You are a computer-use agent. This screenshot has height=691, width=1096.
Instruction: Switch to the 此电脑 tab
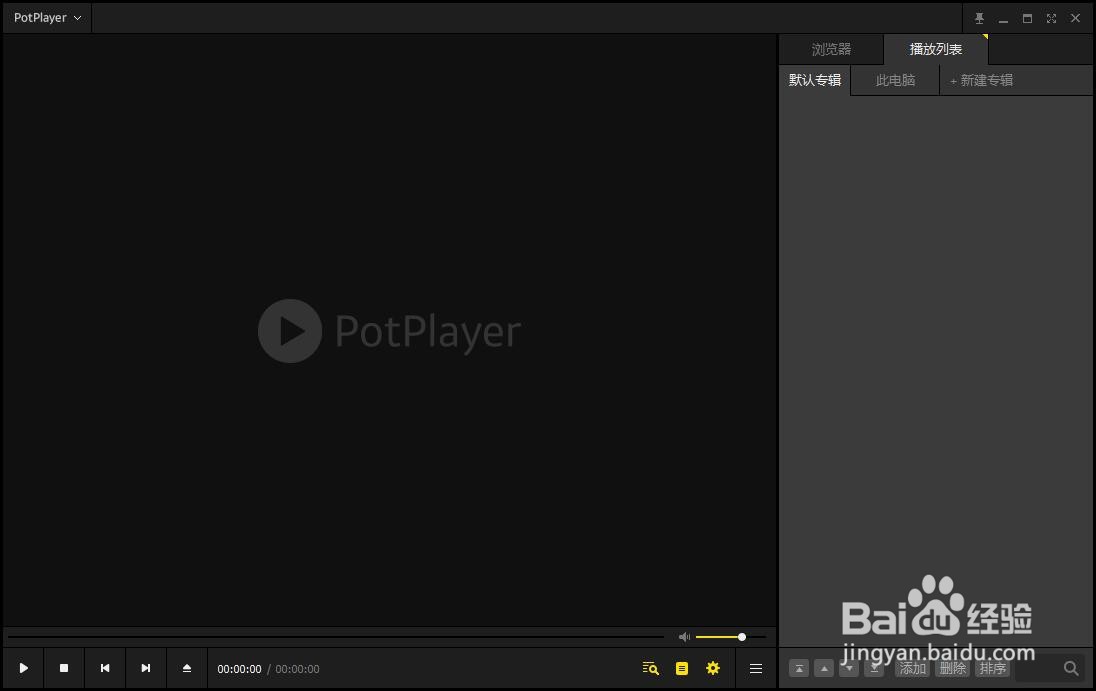click(x=895, y=80)
